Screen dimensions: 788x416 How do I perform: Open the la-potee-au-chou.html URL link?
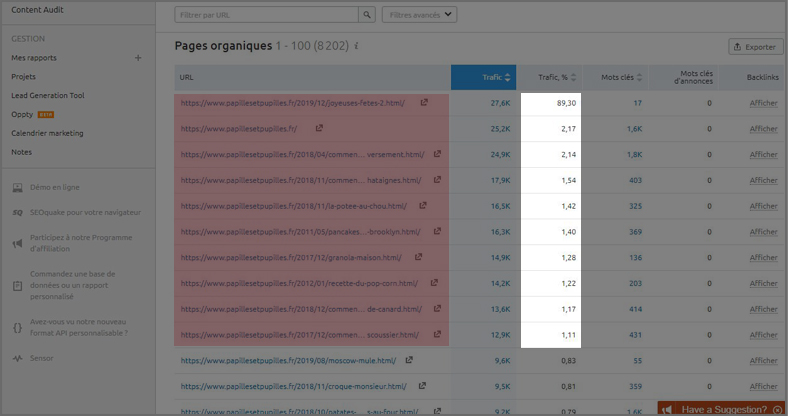point(293,206)
